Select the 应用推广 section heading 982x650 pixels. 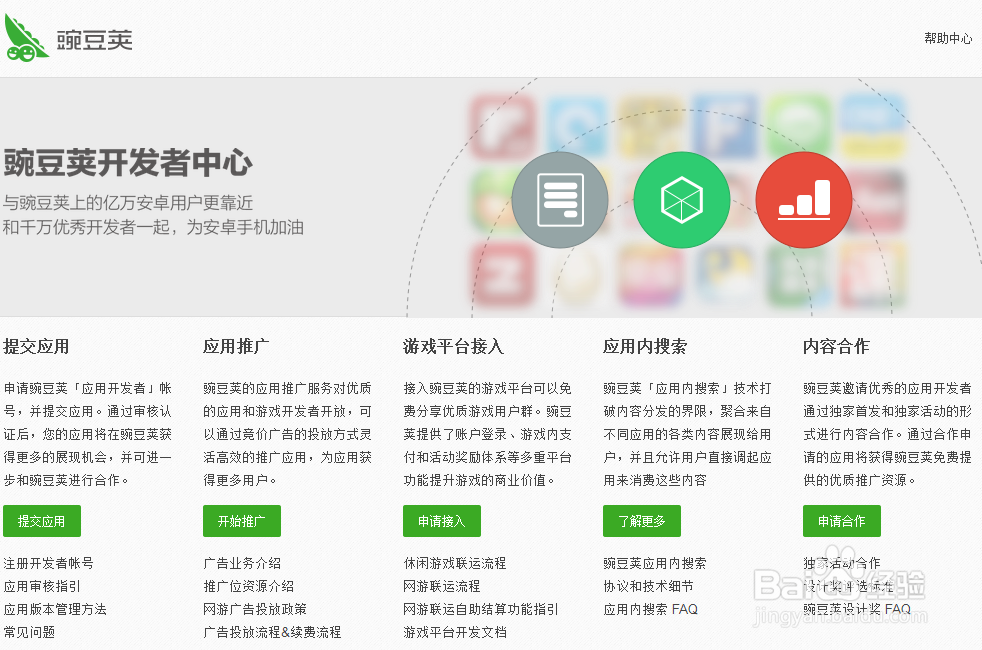tap(236, 346)
